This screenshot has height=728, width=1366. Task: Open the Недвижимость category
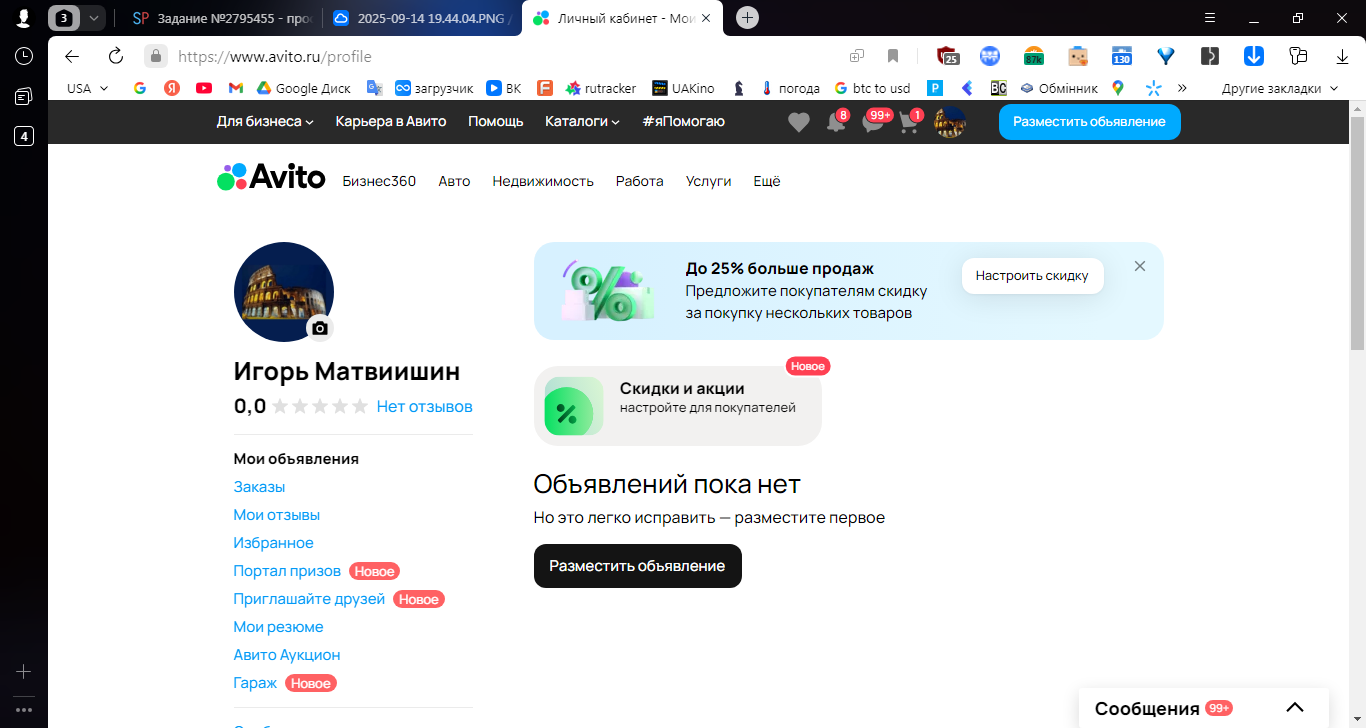[x=543, y=181]
